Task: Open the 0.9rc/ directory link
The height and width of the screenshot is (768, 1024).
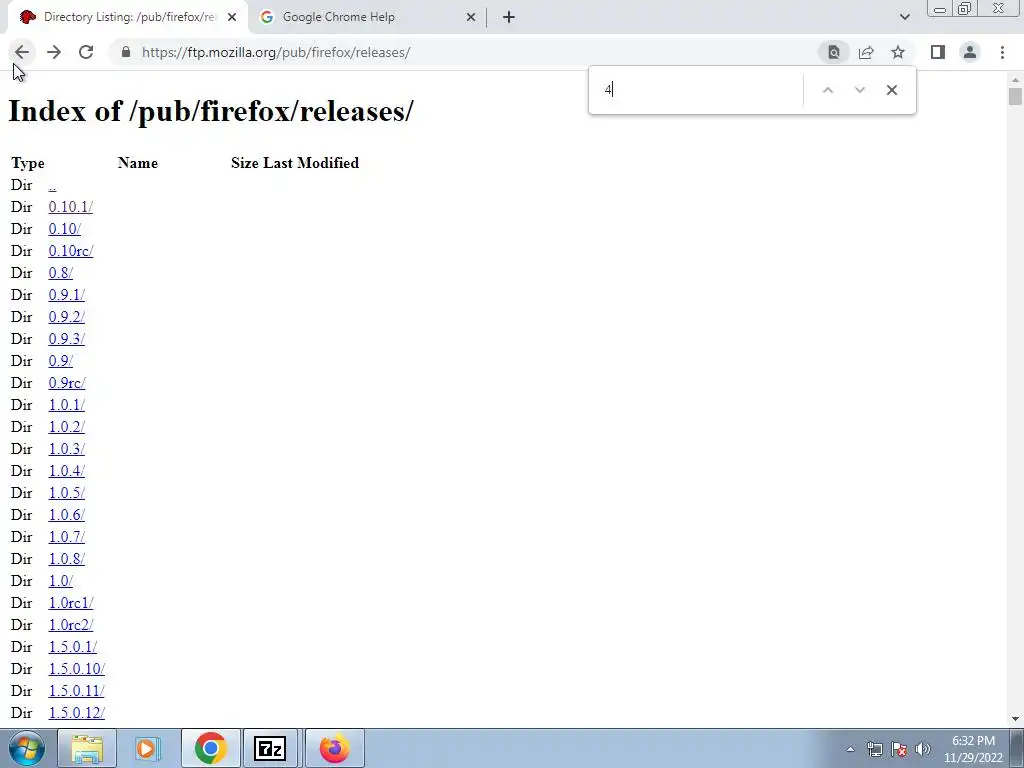Action: 67,383
